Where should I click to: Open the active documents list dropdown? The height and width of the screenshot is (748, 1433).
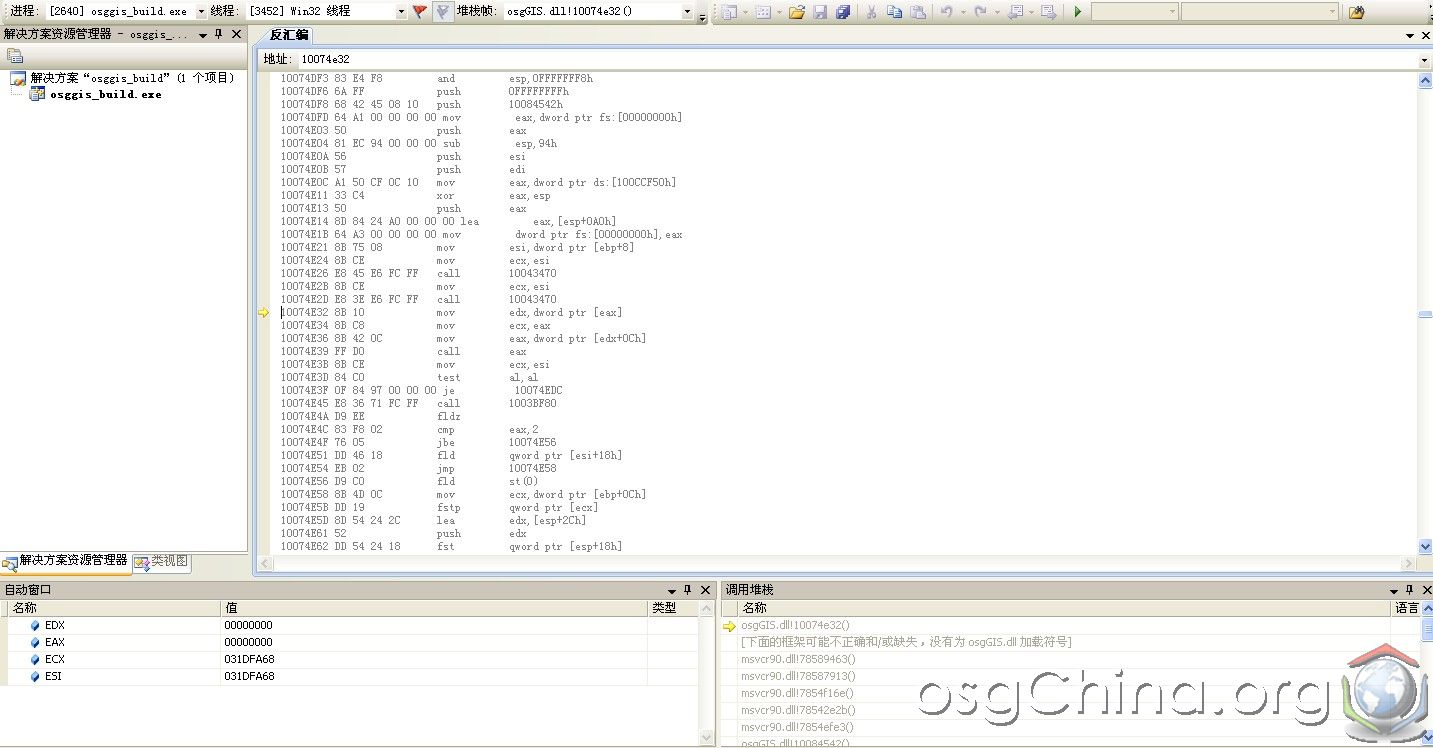[x=1409, y=35]
